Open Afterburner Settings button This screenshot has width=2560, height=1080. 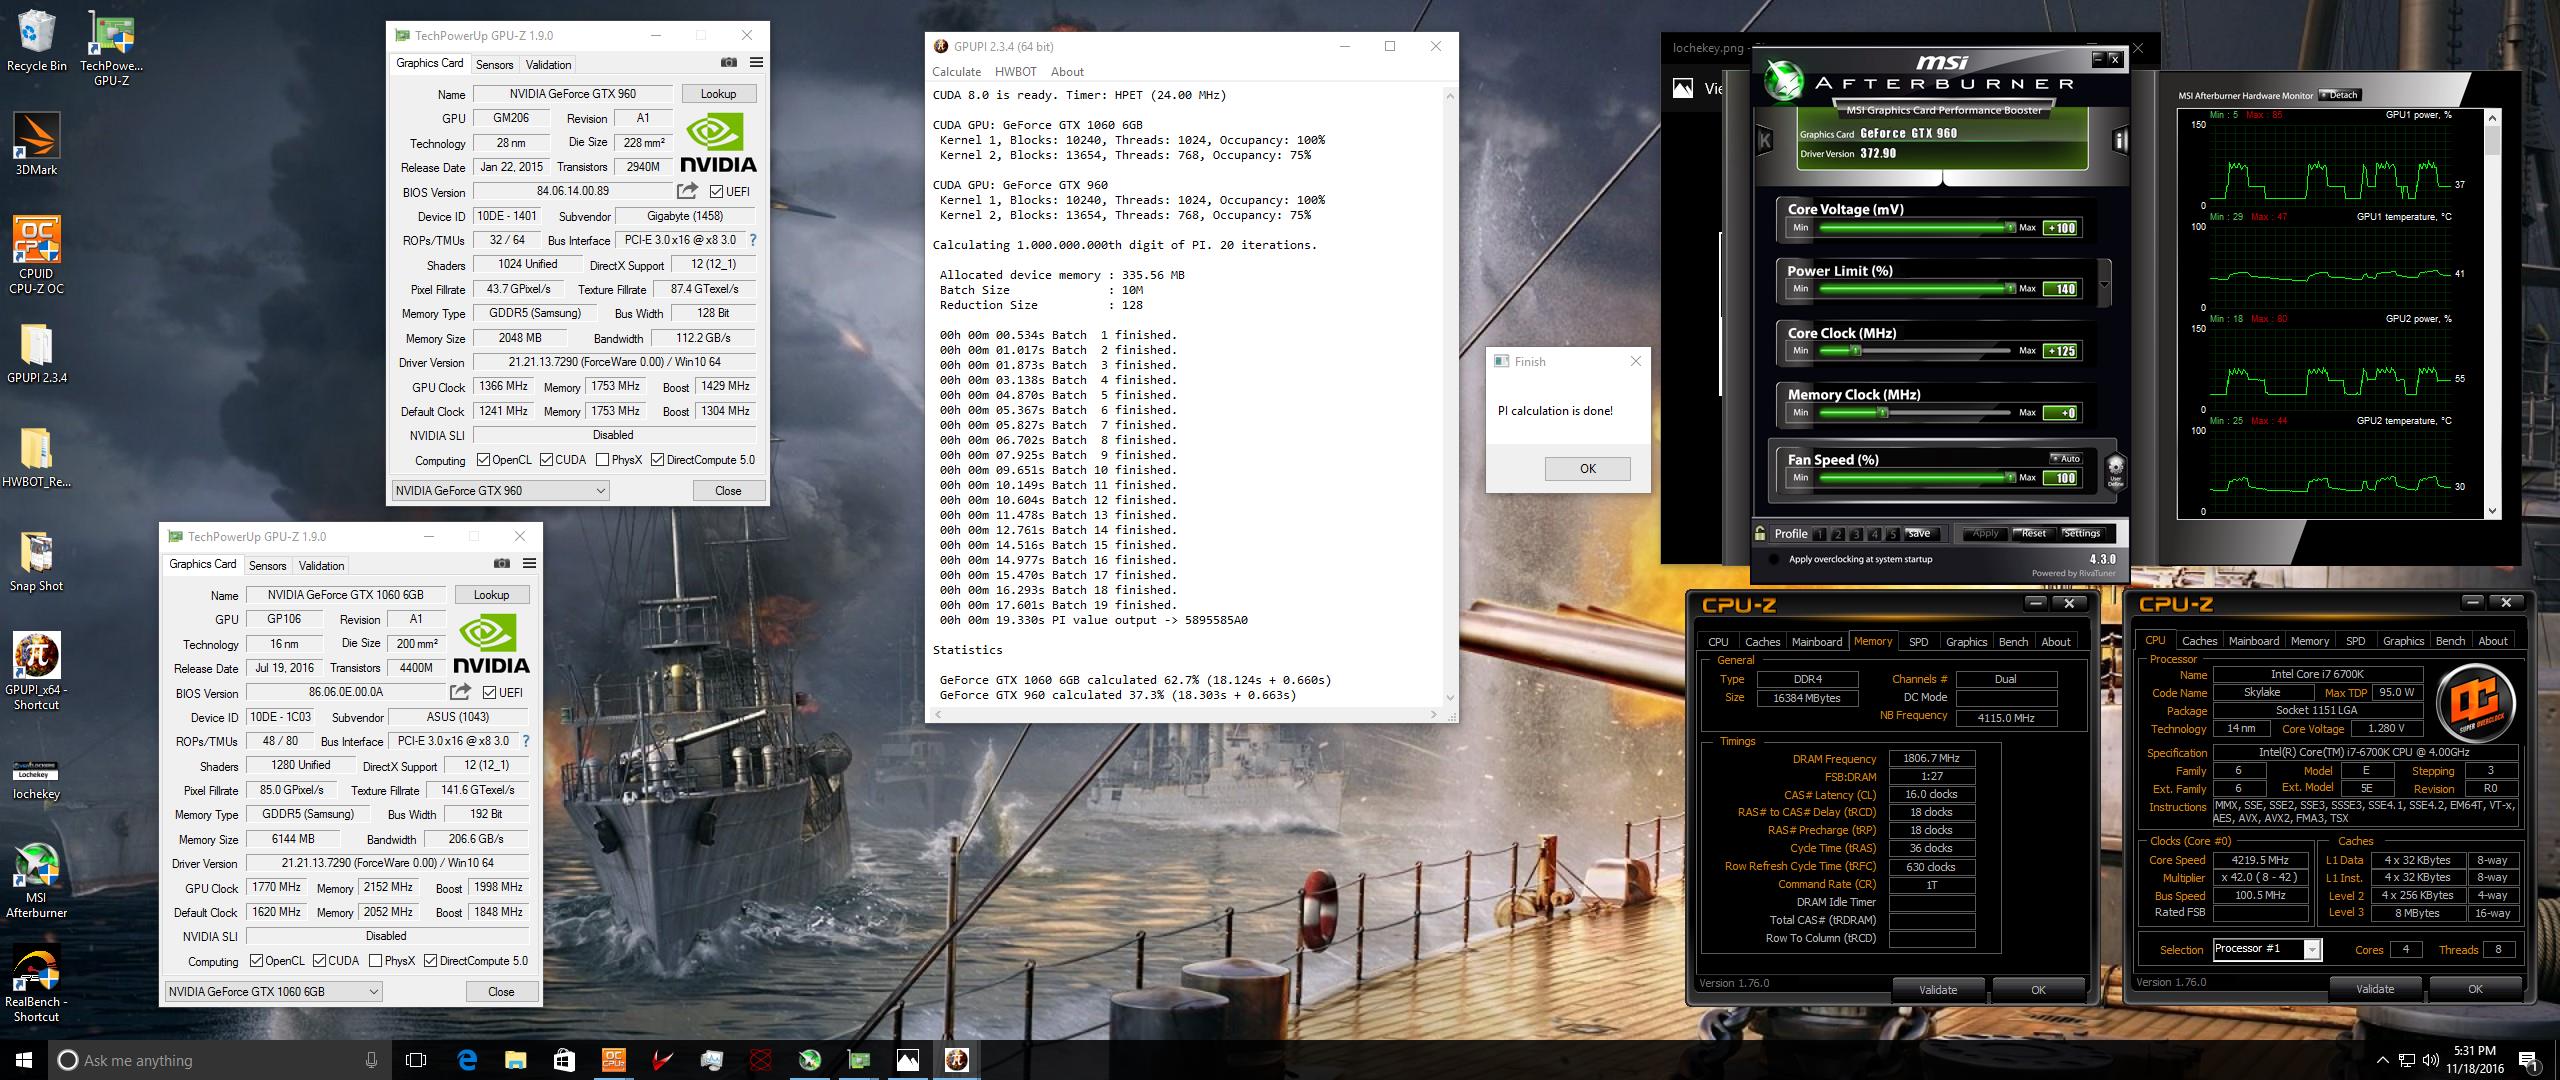click(x=2081, y=534)
